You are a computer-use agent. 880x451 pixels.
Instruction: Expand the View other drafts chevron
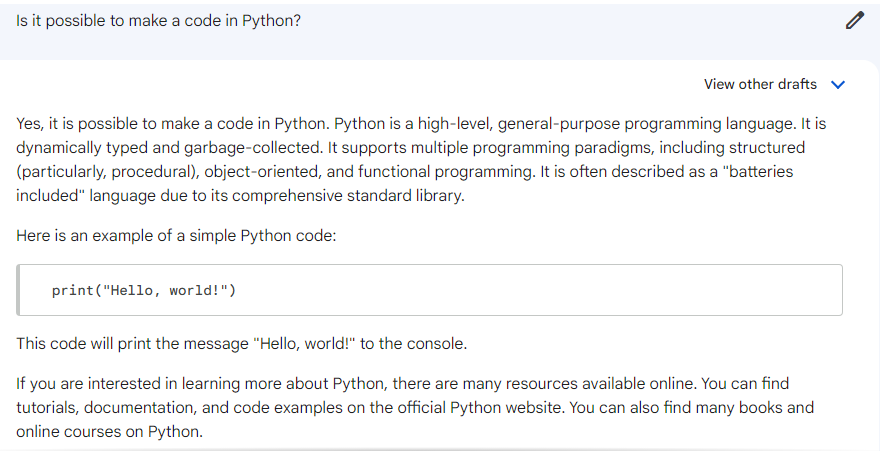tap(838, 85)
